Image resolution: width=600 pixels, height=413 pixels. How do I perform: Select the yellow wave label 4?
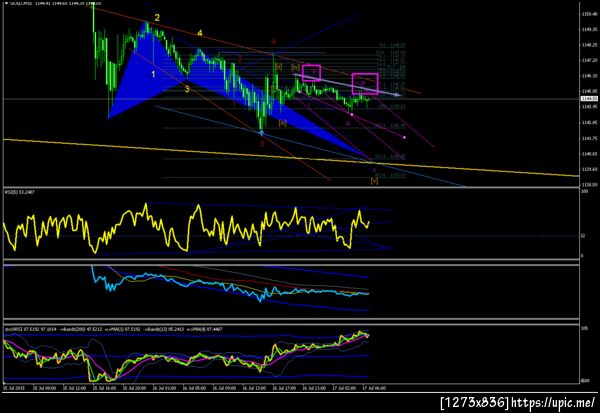click(x=200, y=33)
